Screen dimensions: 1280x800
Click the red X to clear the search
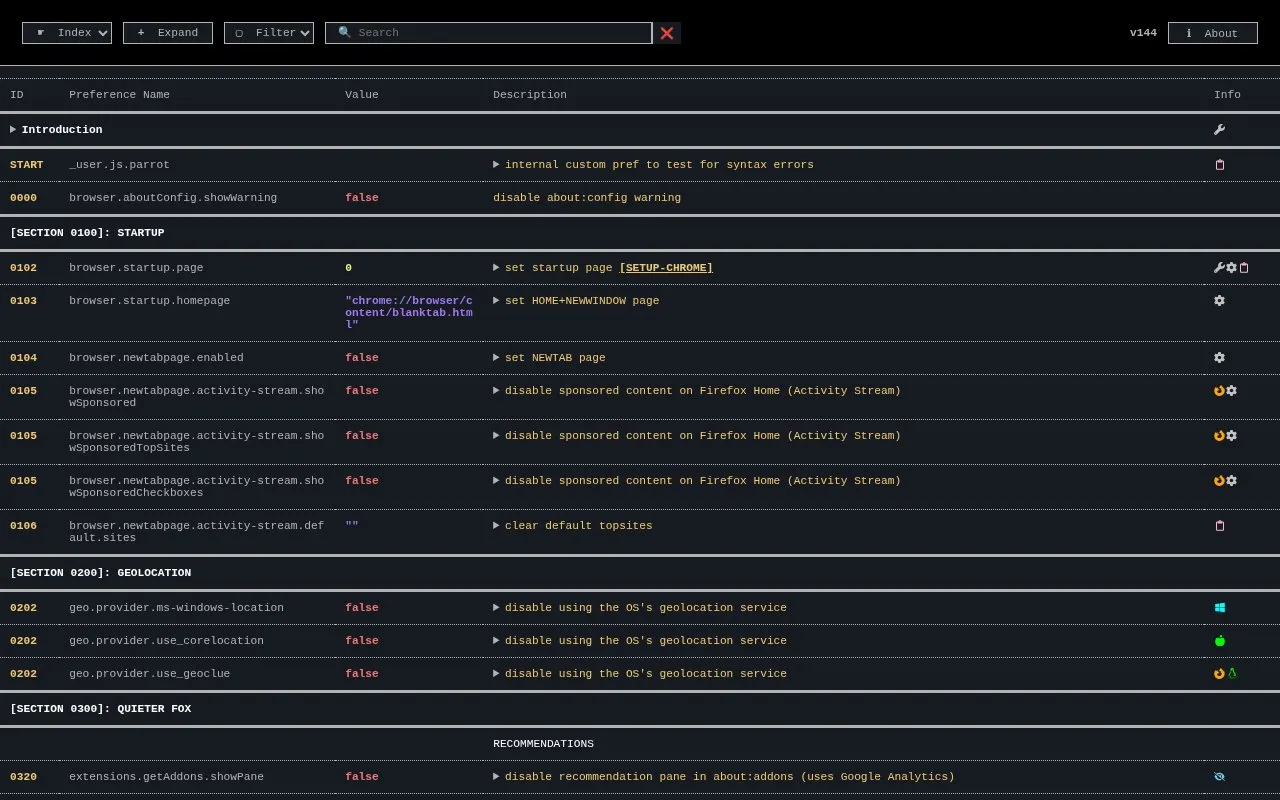coord(667,33)
